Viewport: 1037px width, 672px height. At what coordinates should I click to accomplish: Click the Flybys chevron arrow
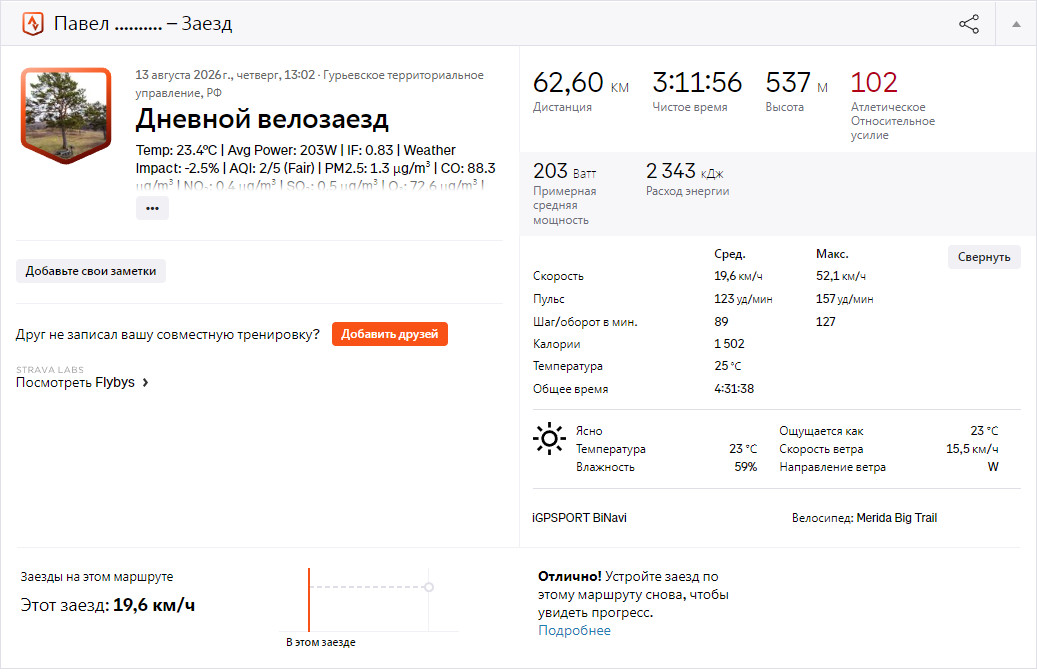tap(145, 382)
